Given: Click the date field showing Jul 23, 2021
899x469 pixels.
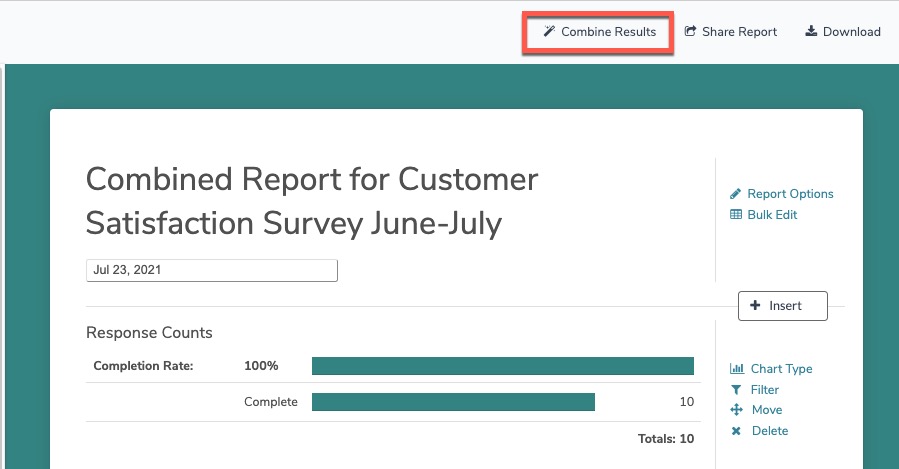Looking at the screenshot, I should coord(212,271).
